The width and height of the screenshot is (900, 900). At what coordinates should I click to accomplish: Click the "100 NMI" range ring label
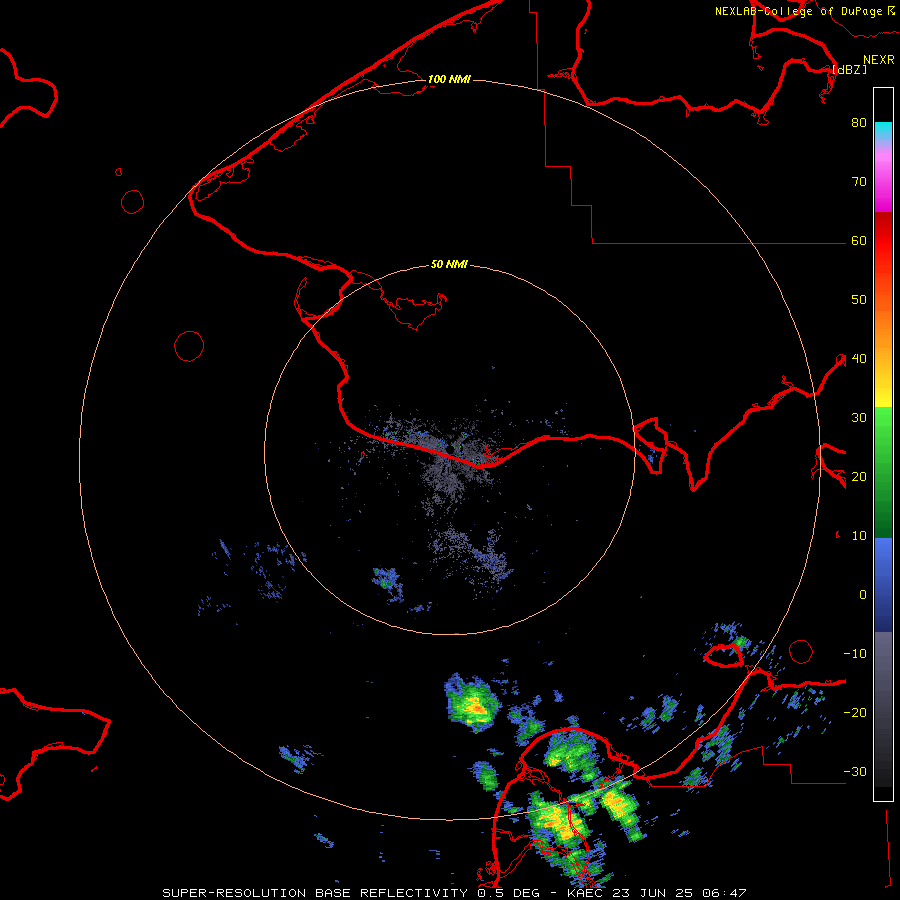pyautogui.click(x=449, y=79)
